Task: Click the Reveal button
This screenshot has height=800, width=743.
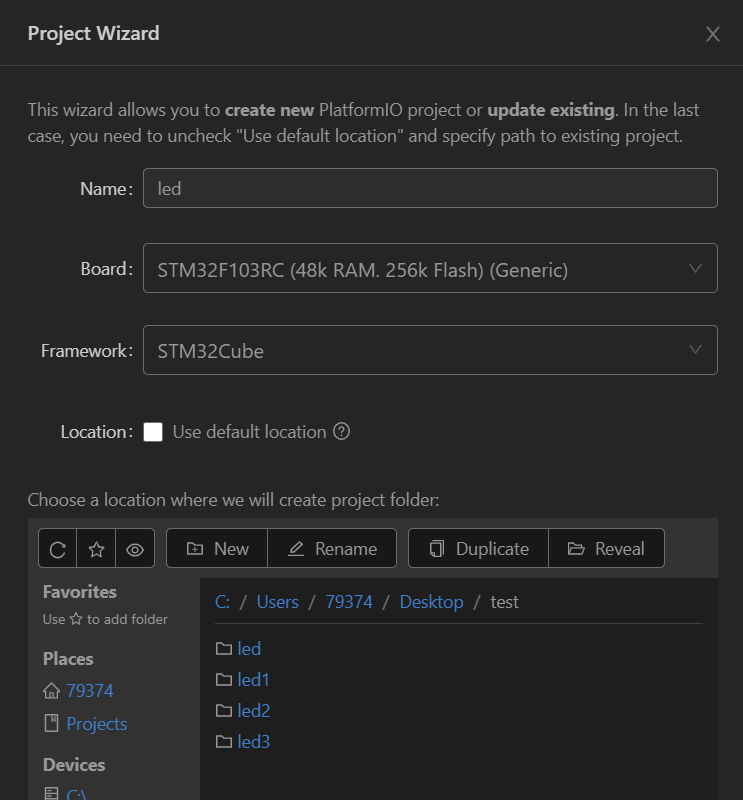Action: coord(606,548)
